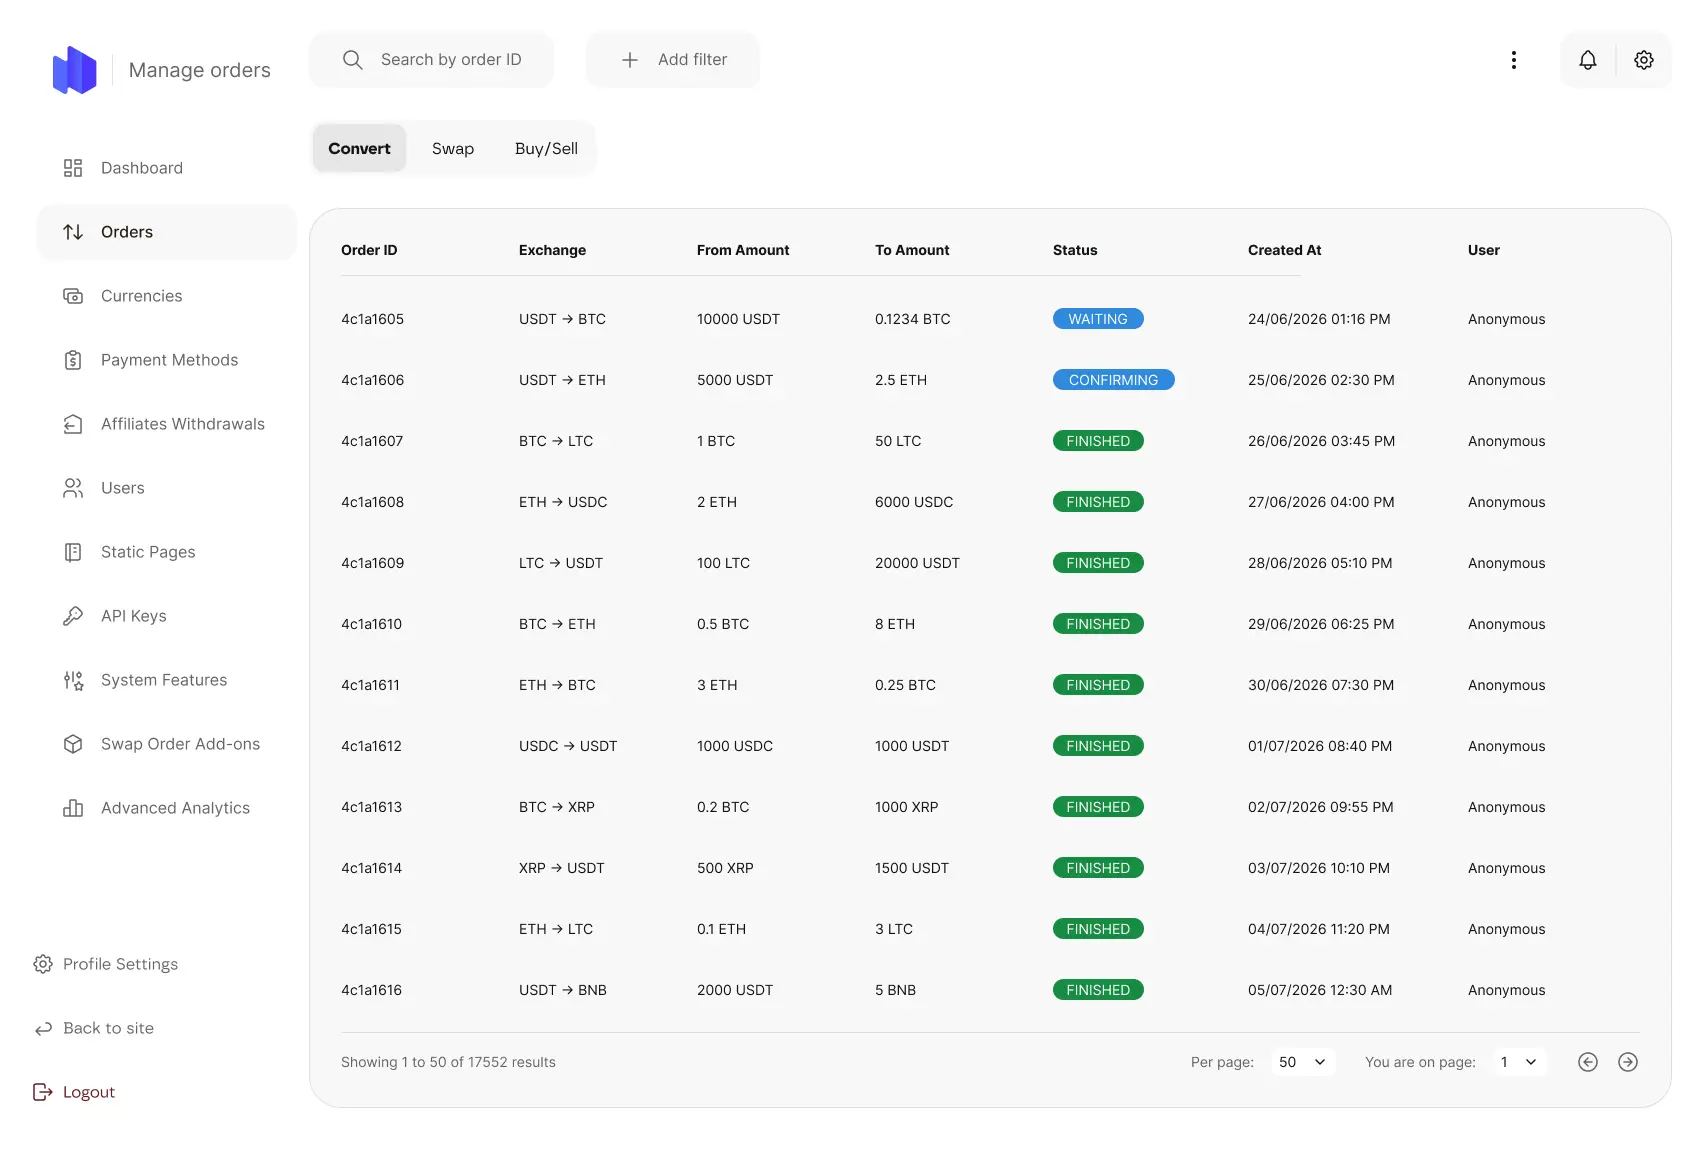1704x1152 pixels.
Task: Click the API Keys key icon
Action: click(73, 616)
